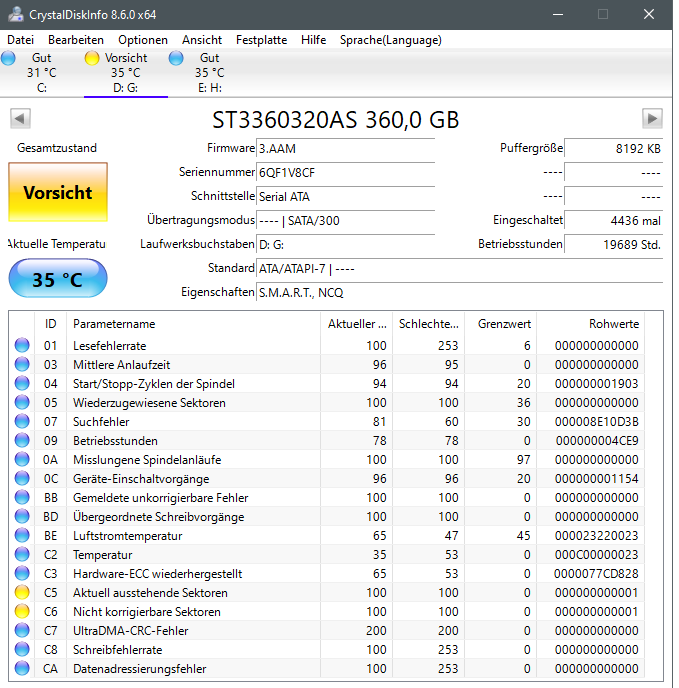Click the yellow Vorsicht health status button
This screenshot has height=688, width=679.
[x=58, y=192]
